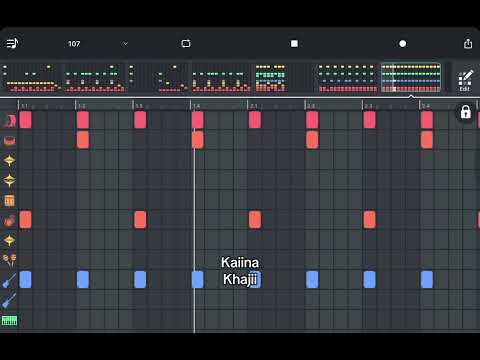This screenshot has width=480, height=360.
Task: Select the orange box drum row icon
Action: (x=9, y=201)
